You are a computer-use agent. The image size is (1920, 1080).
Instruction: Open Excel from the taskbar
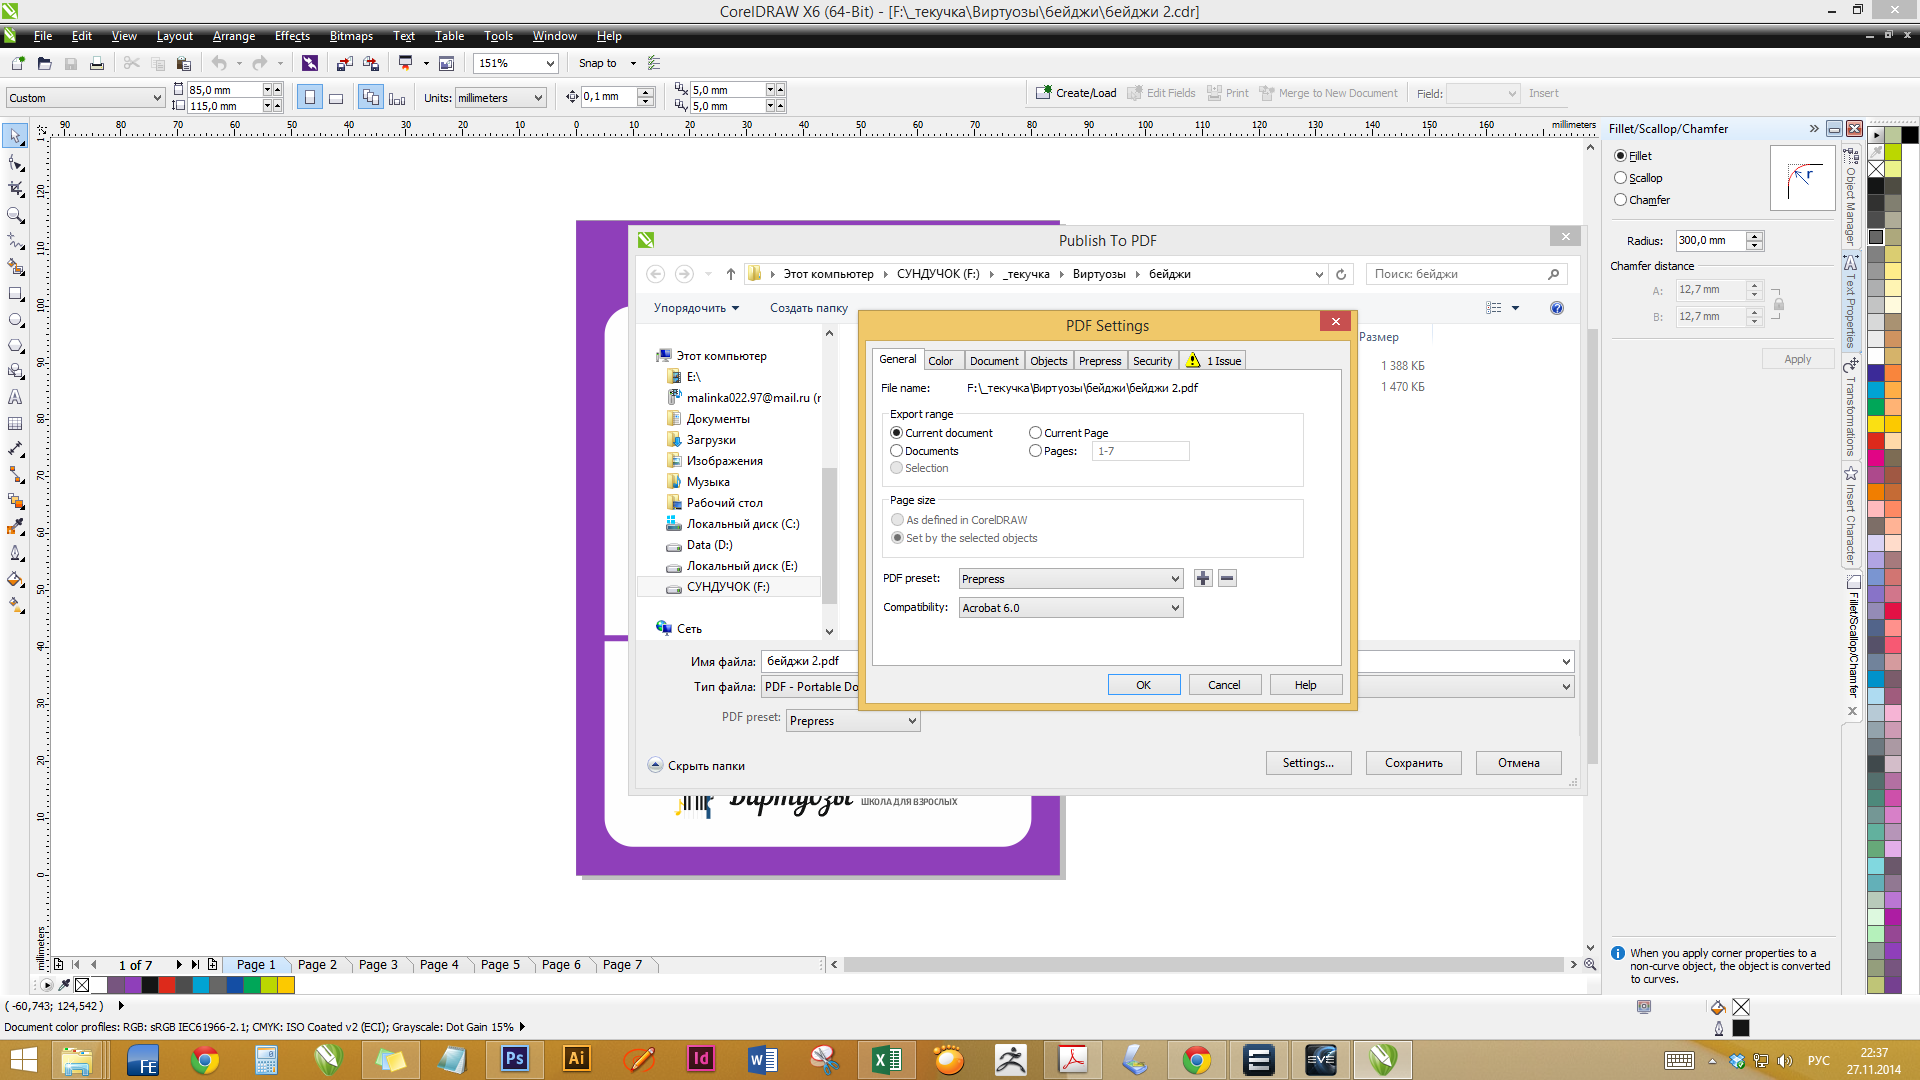point(887,1059)
